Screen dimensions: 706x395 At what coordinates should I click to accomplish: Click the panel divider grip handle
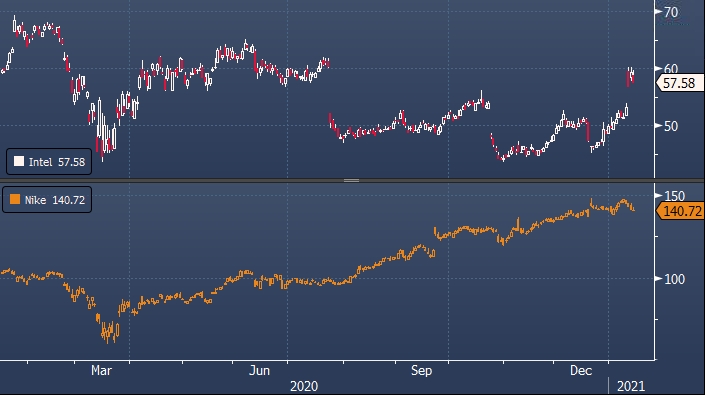[351, 180]
